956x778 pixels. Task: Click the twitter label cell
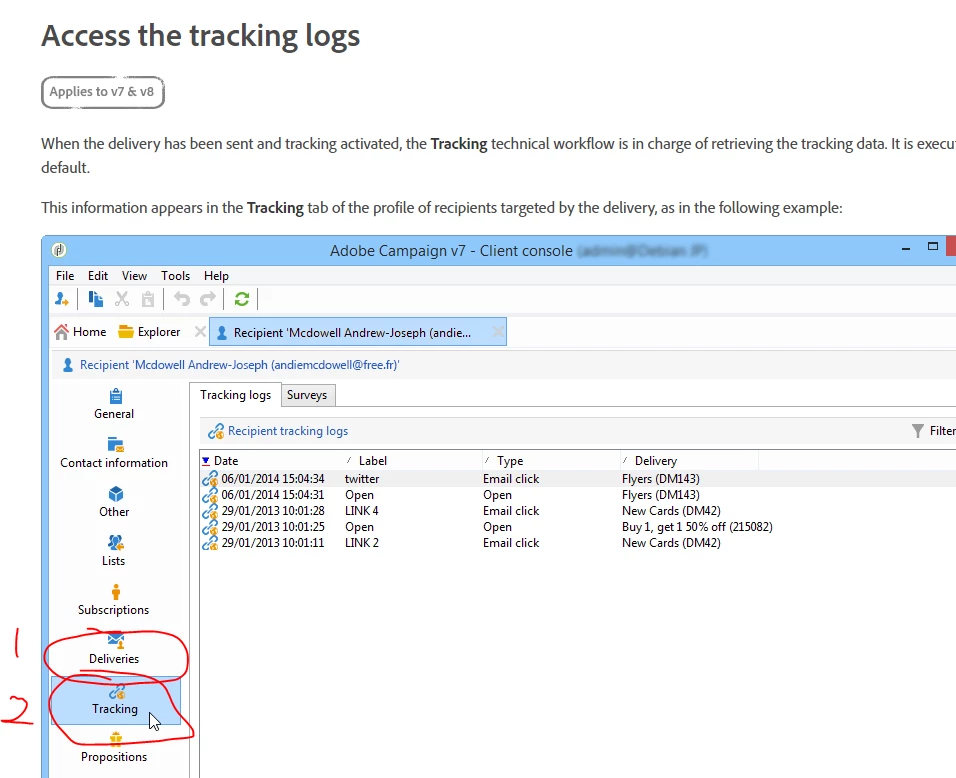click(362, 479)
